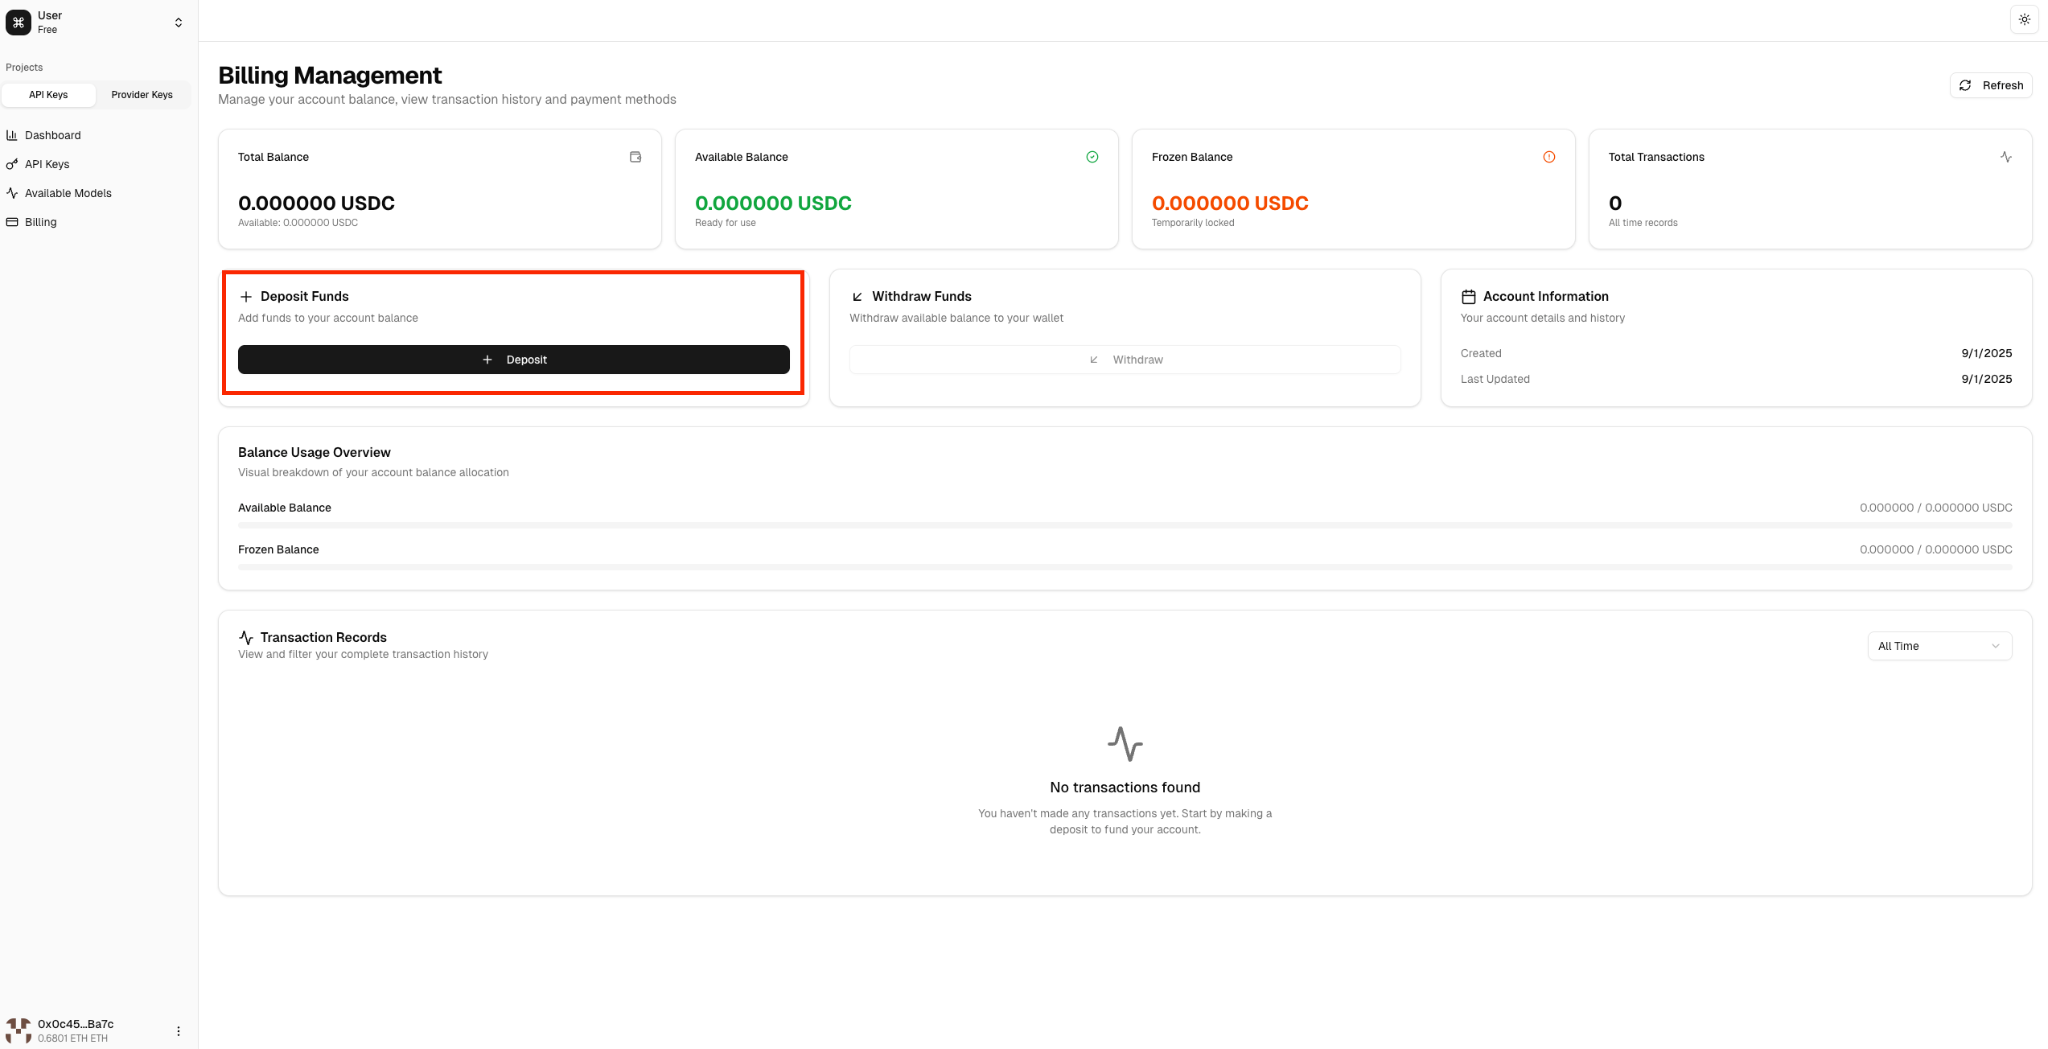Open the All Time filter dropdown
2048x1049 pixels.
(x=1939, y=646)
